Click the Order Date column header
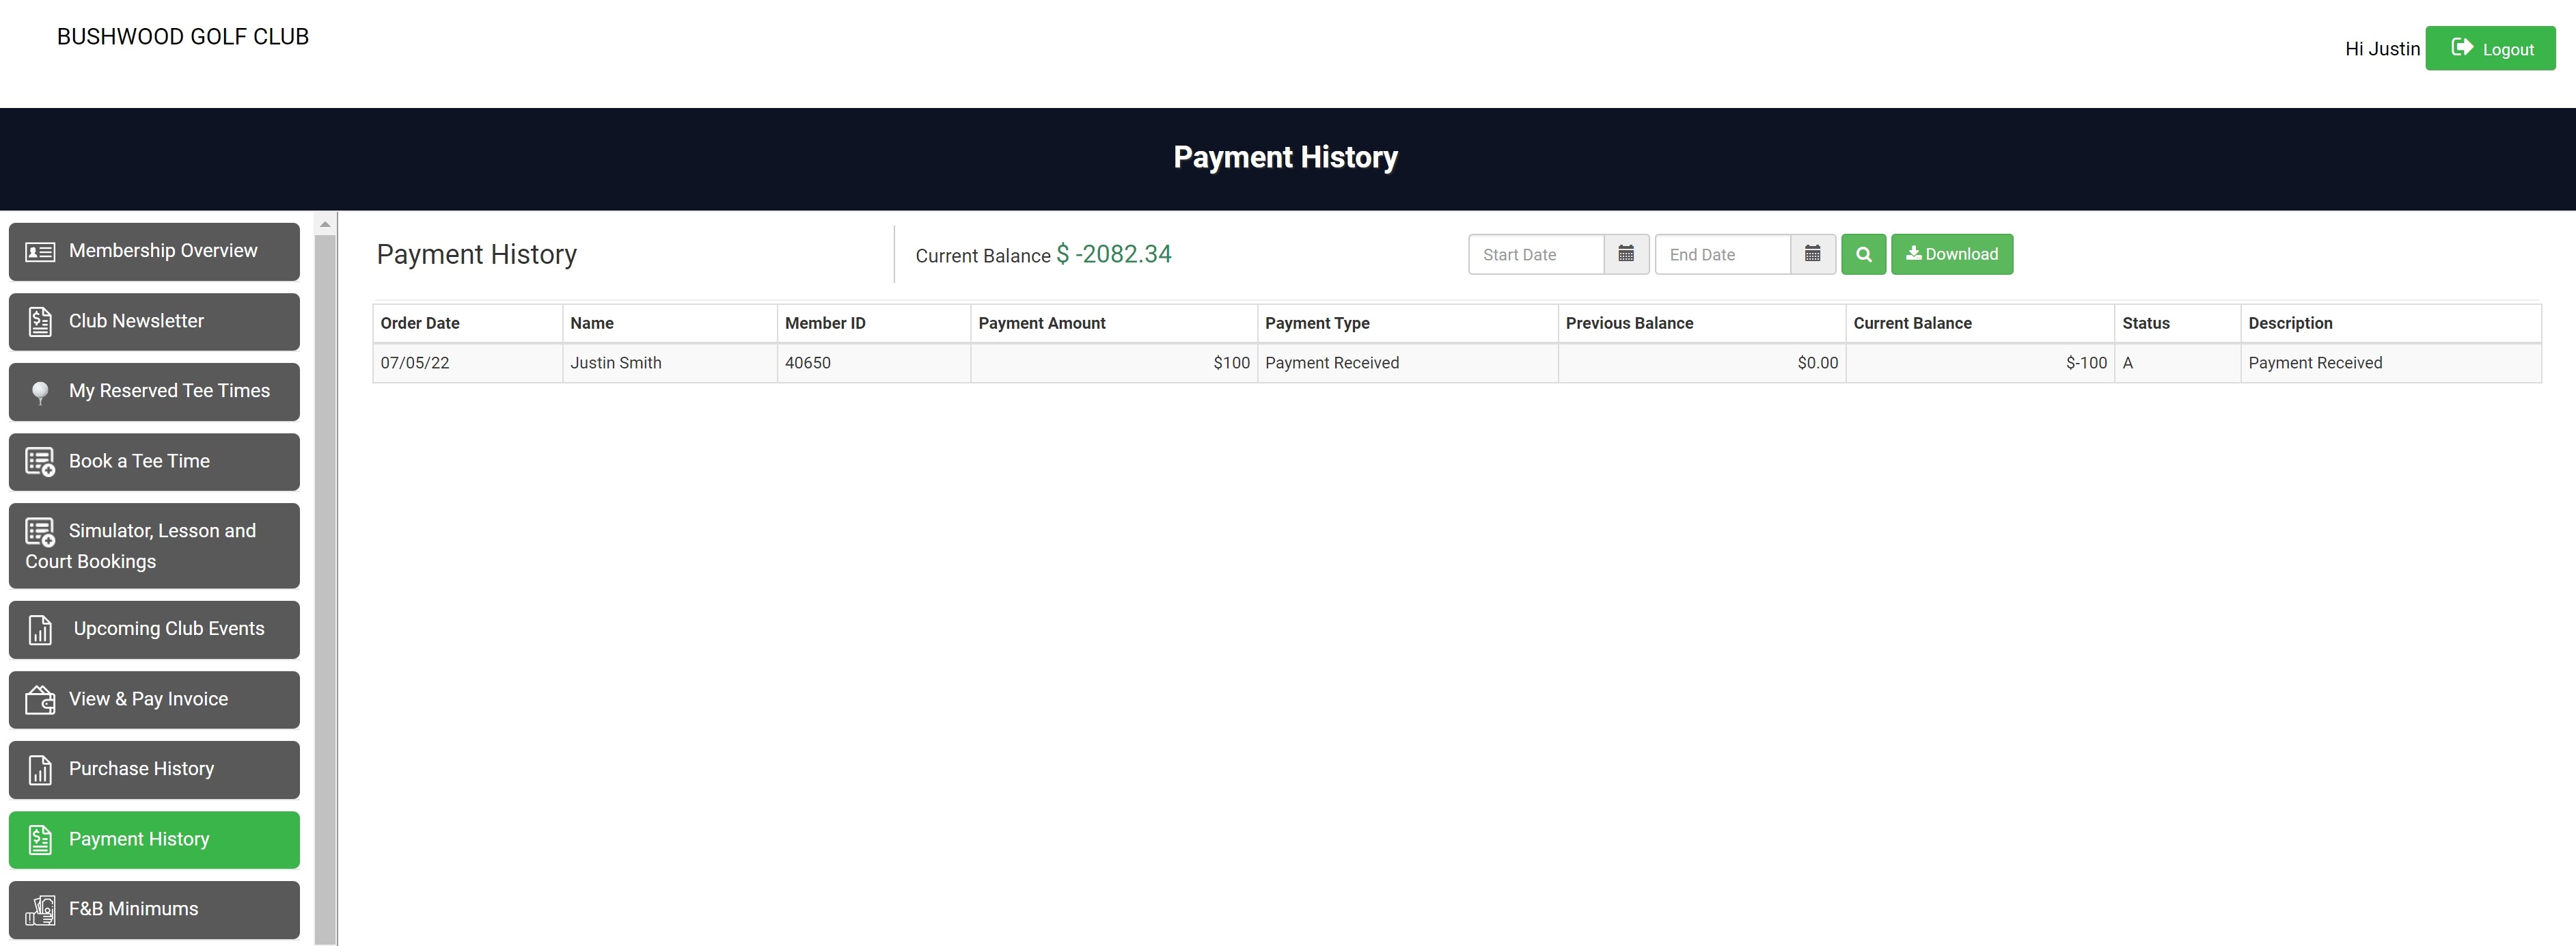 420,323
